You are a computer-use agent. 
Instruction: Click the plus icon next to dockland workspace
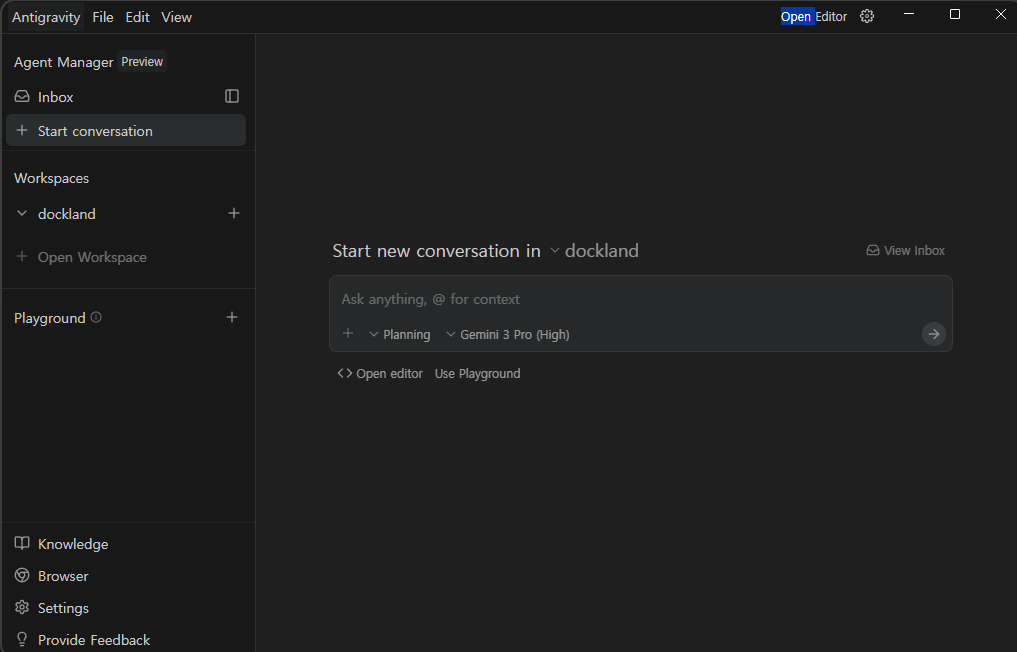[234, 213]
